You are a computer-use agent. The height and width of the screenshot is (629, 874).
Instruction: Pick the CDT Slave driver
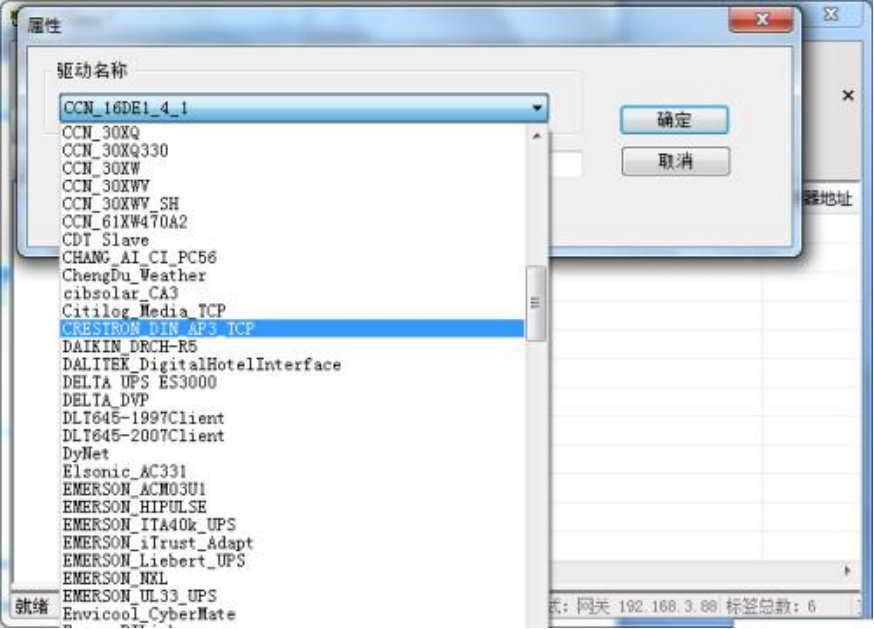tap(292, 240)
